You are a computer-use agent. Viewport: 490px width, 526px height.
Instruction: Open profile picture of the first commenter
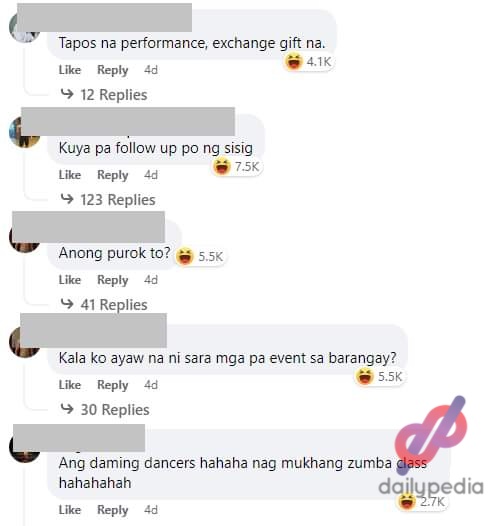pyautogui.click(x=24, y=28)
